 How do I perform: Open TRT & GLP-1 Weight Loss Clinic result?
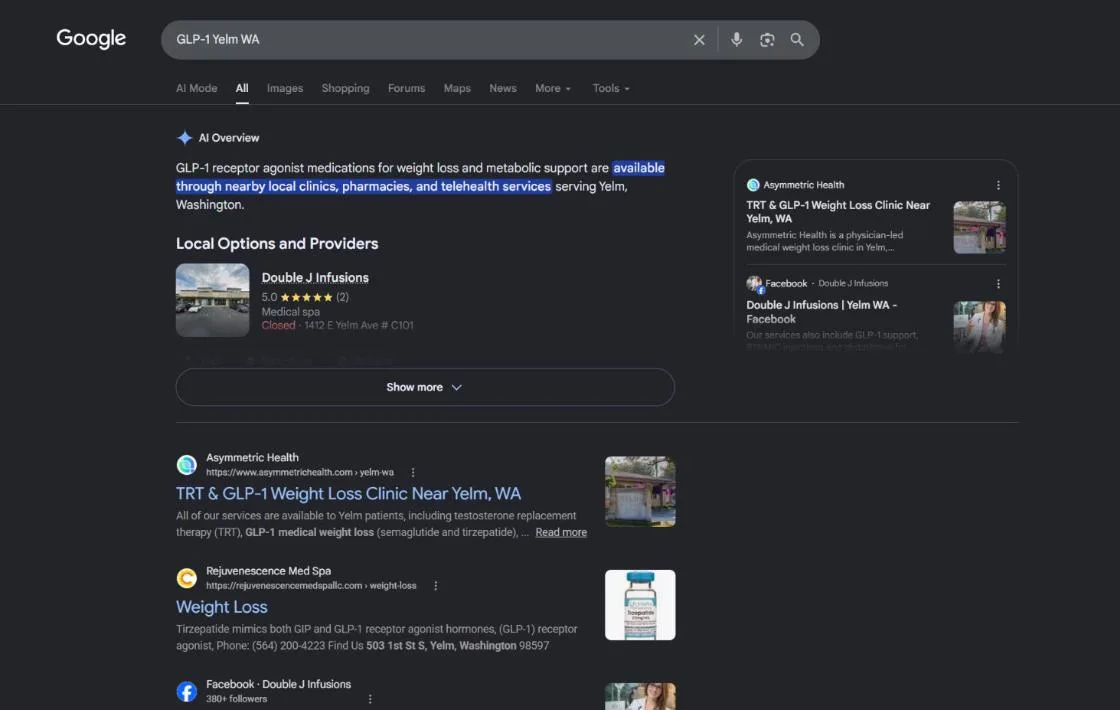(x=349, y=494)
